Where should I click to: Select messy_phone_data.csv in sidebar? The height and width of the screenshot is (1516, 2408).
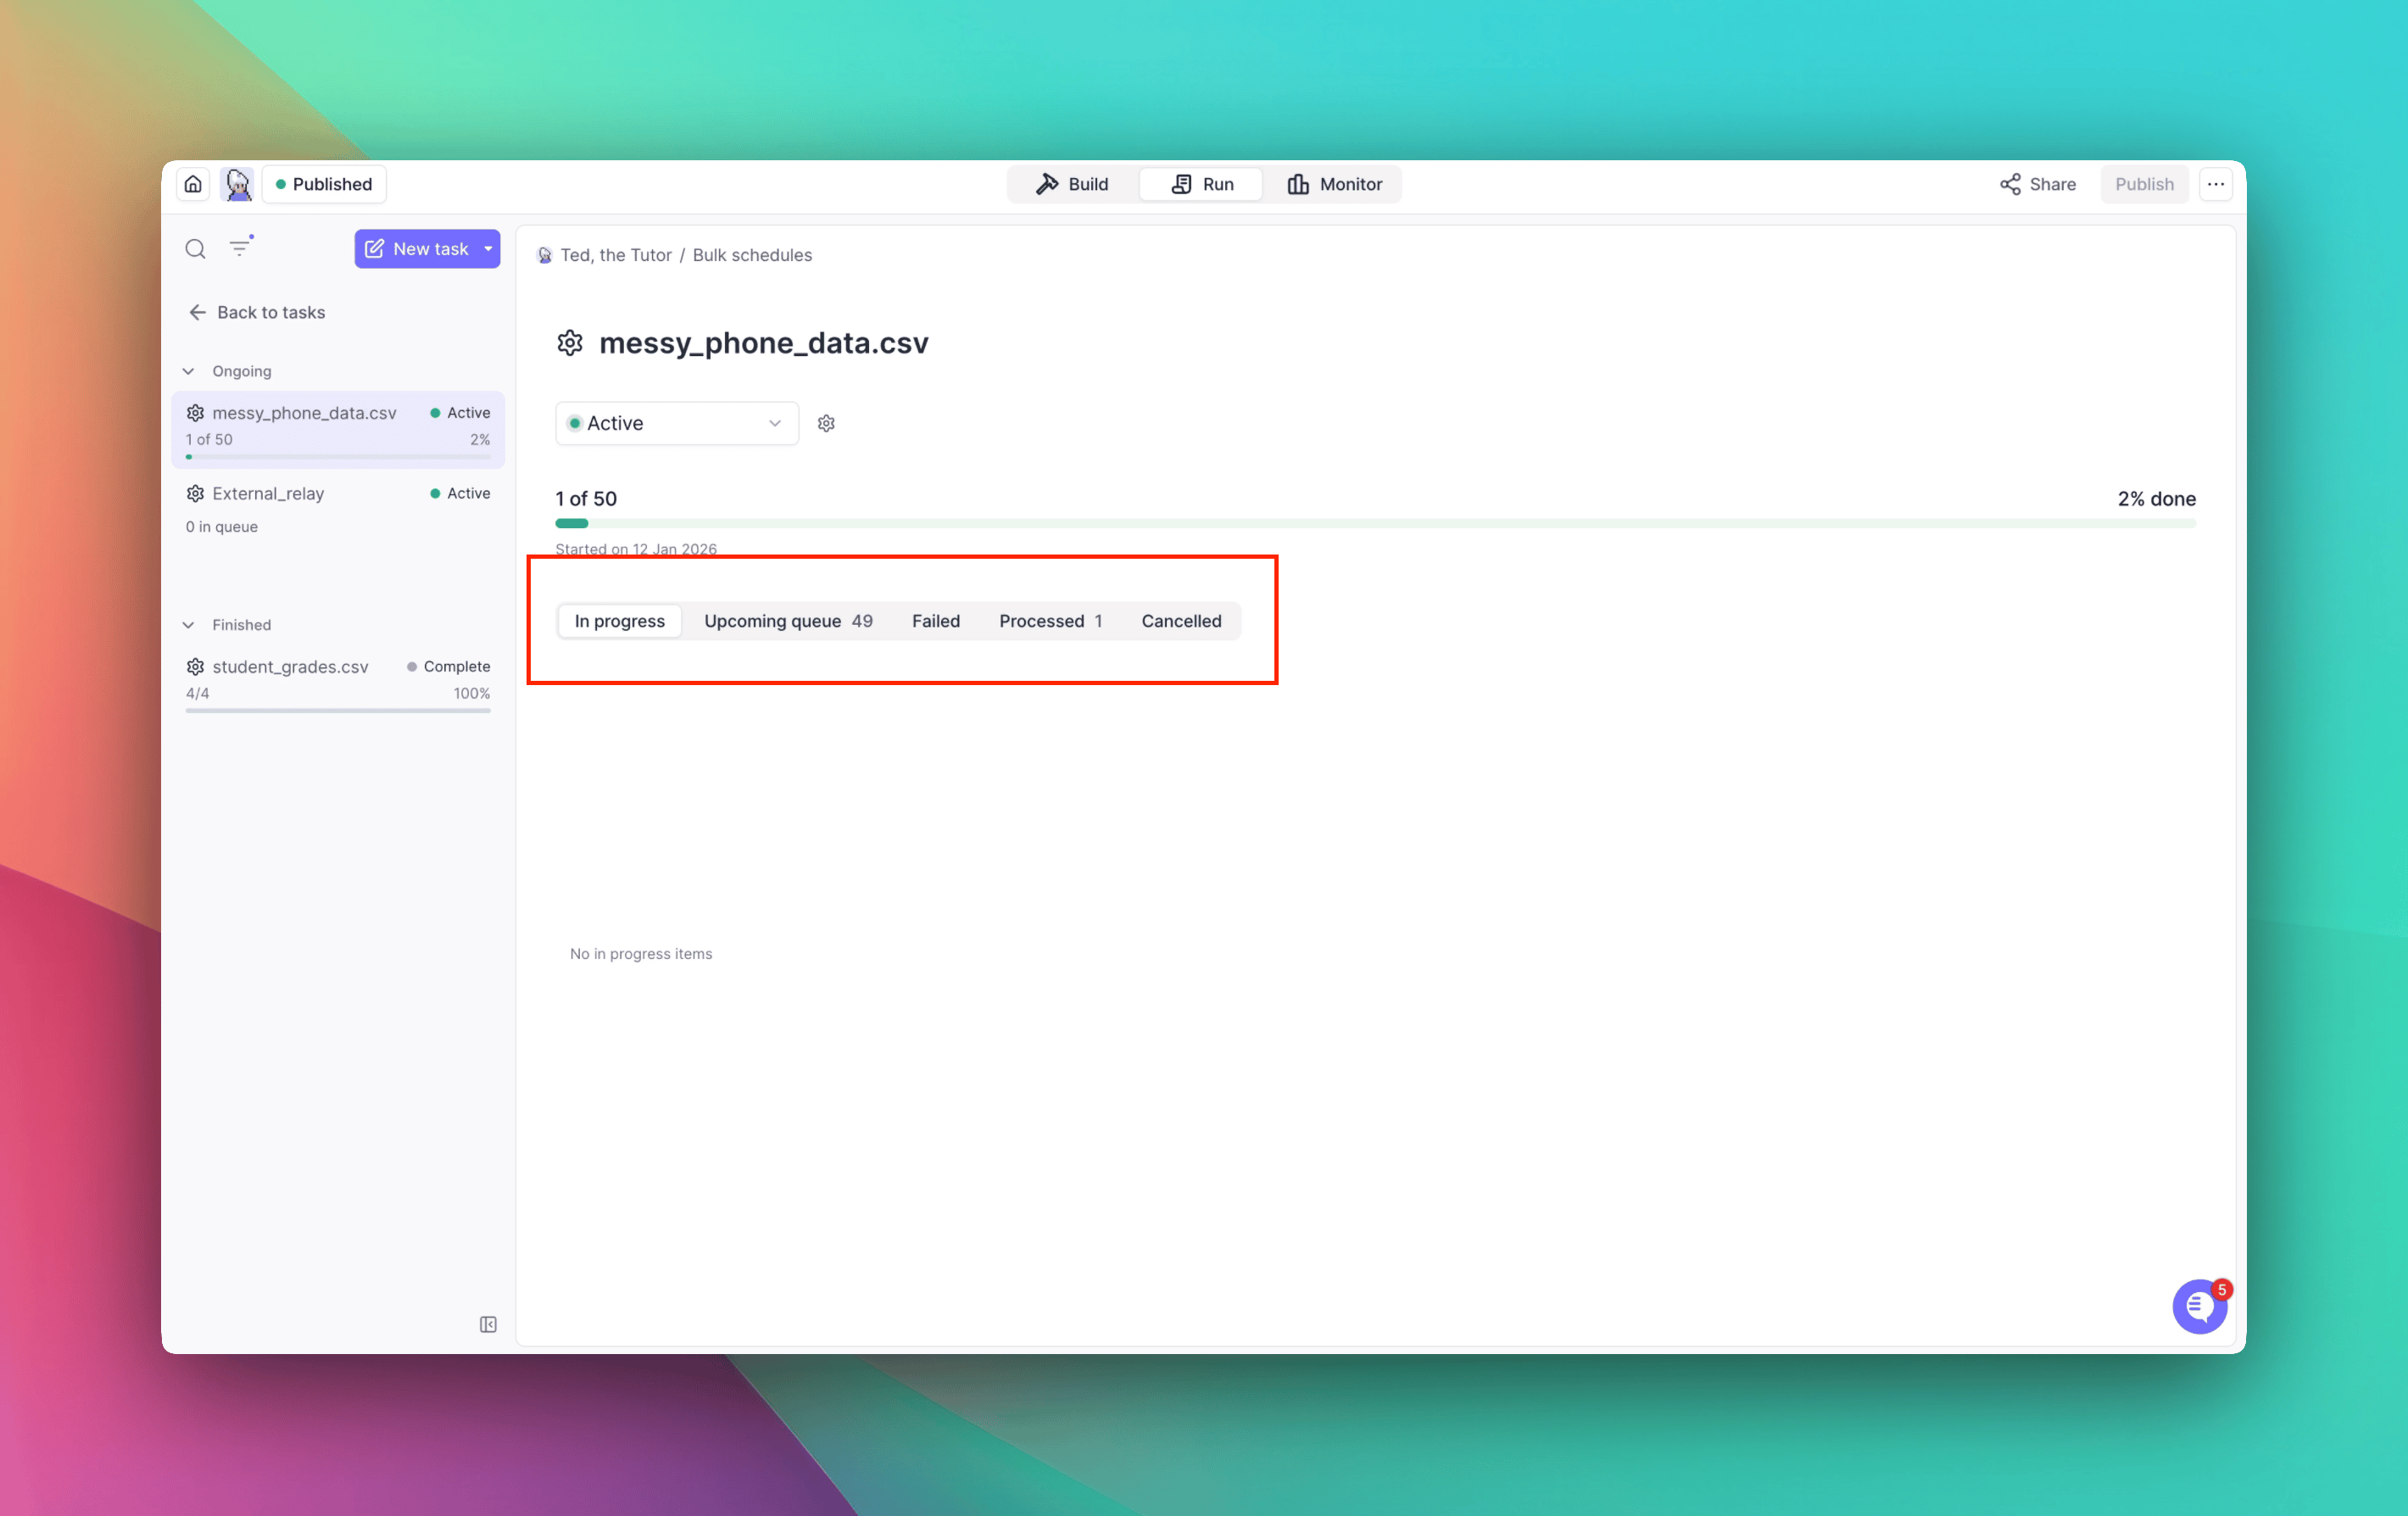coord(338,430)
